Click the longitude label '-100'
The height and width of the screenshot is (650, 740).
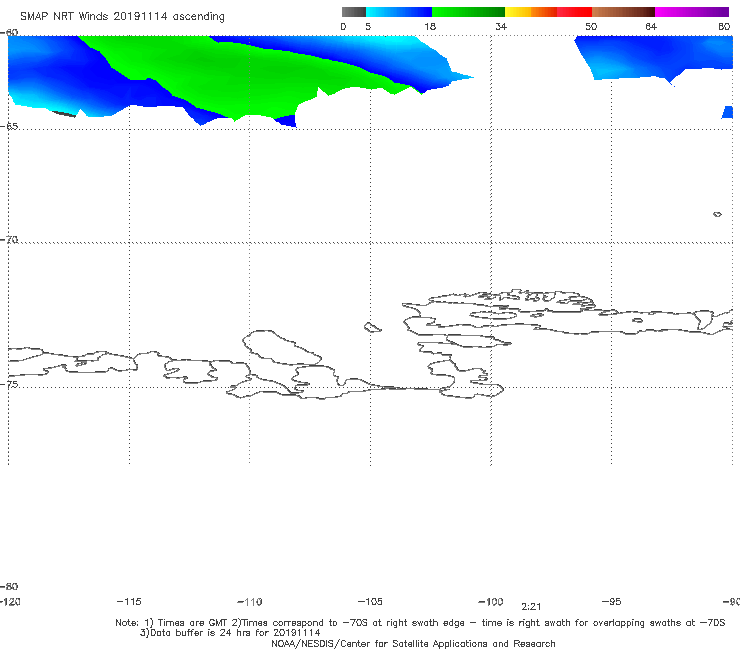coord(491,602)
